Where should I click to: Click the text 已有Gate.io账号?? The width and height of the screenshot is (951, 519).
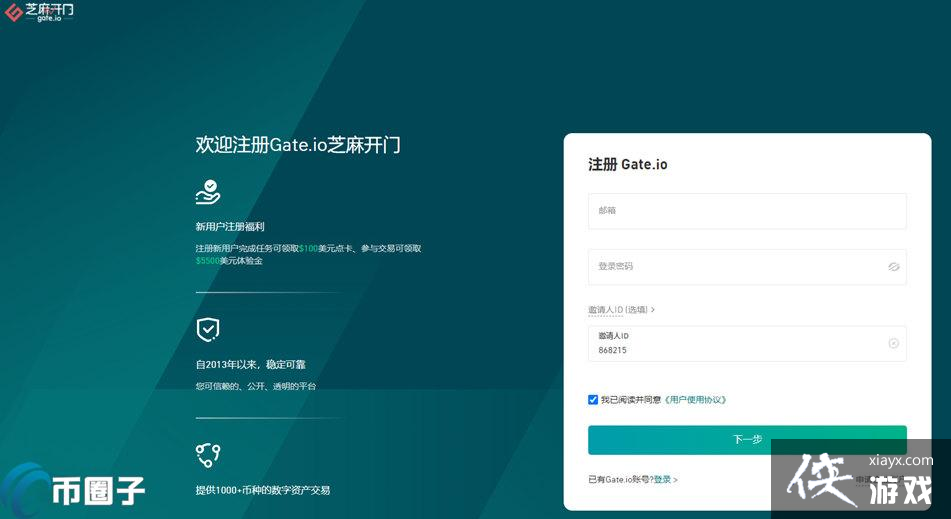pyautogui.click(x=620, y=480)
